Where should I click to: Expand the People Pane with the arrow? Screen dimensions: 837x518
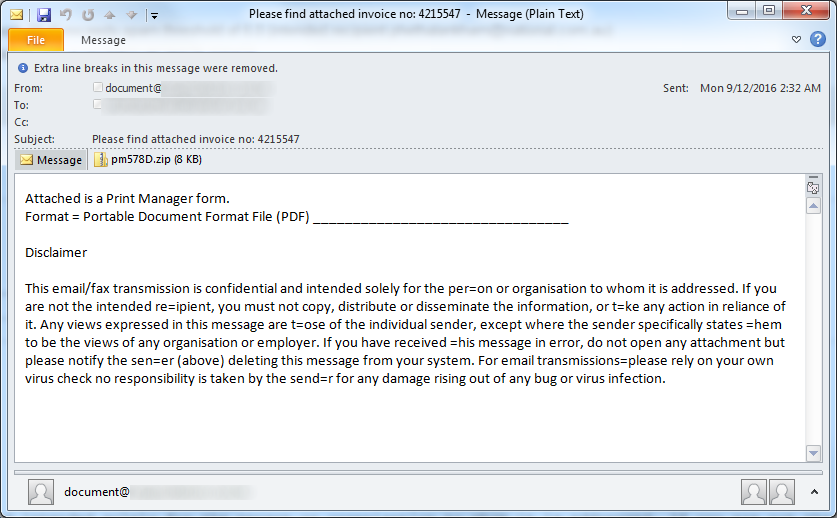pyautogui.click(x=815, y=491)
